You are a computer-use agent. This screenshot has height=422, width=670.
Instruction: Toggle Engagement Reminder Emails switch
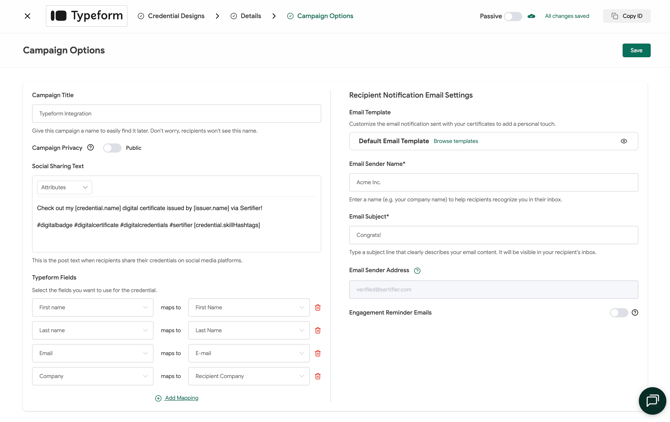[x=619, y=313]
